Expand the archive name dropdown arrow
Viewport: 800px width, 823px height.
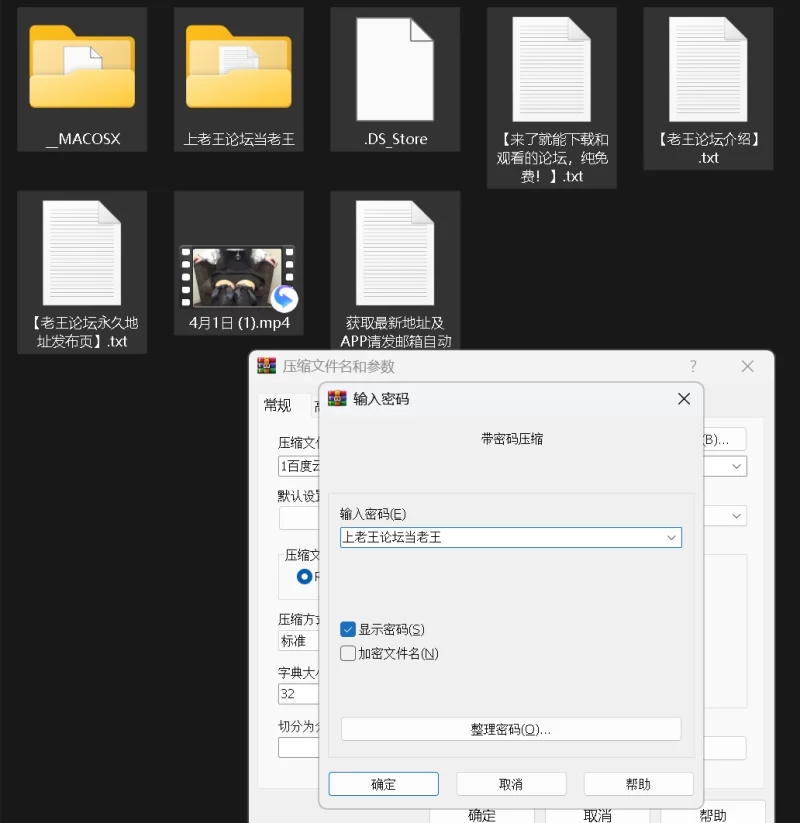pyautogui.click(x=737, y=466)
